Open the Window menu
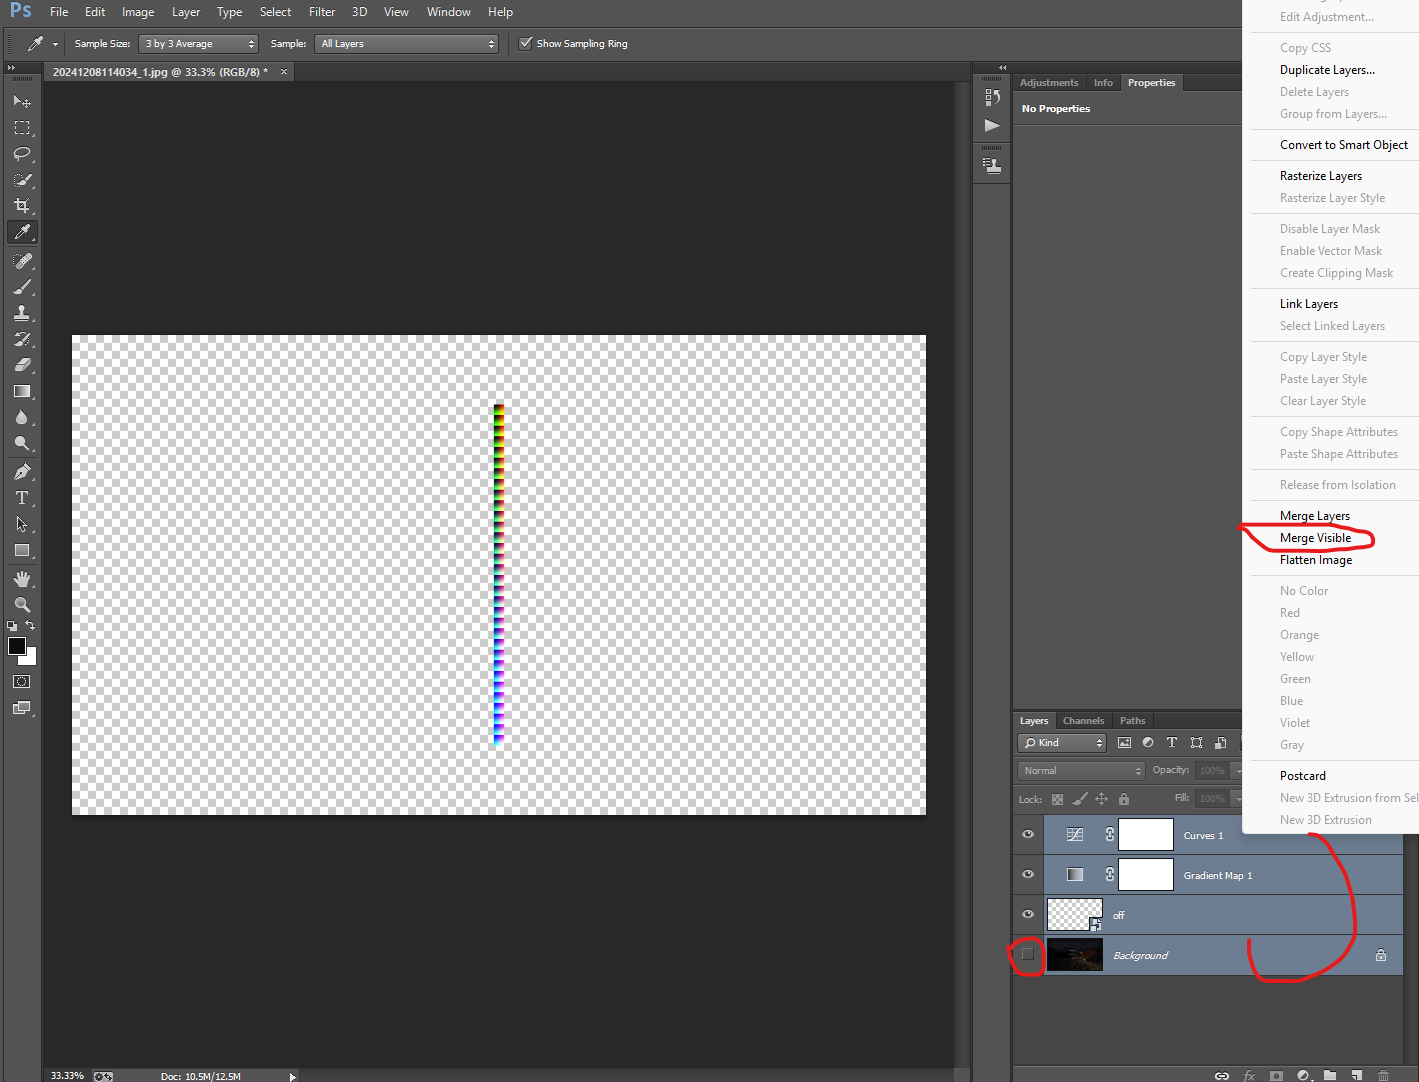This screenshot has width=1419, height=1082. (448, 12)
